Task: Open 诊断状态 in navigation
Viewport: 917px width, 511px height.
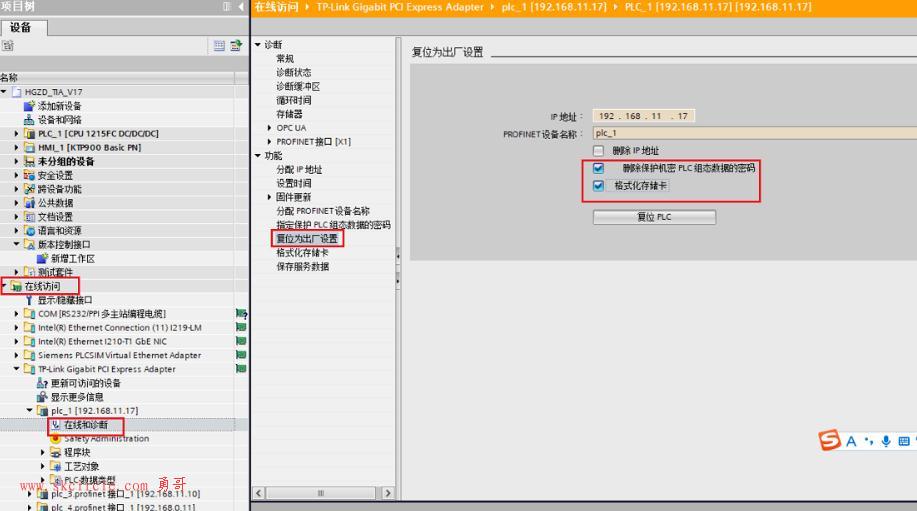Action: click(294, 72)
